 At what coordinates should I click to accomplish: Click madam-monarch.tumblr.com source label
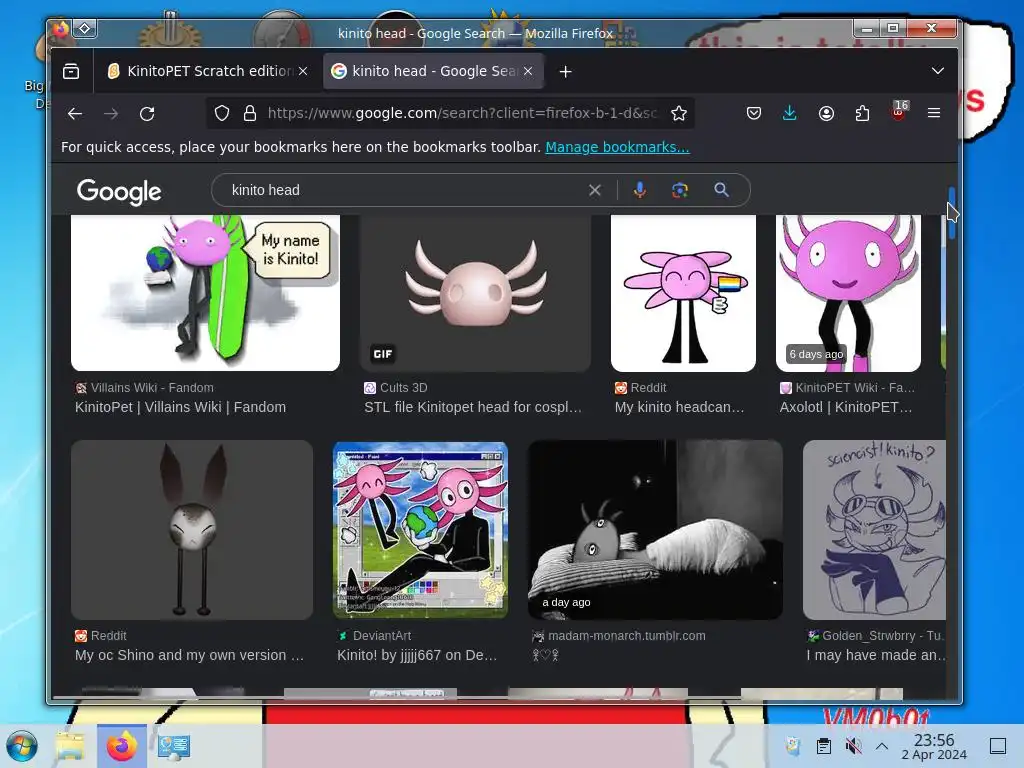click(x=626, y=635)
